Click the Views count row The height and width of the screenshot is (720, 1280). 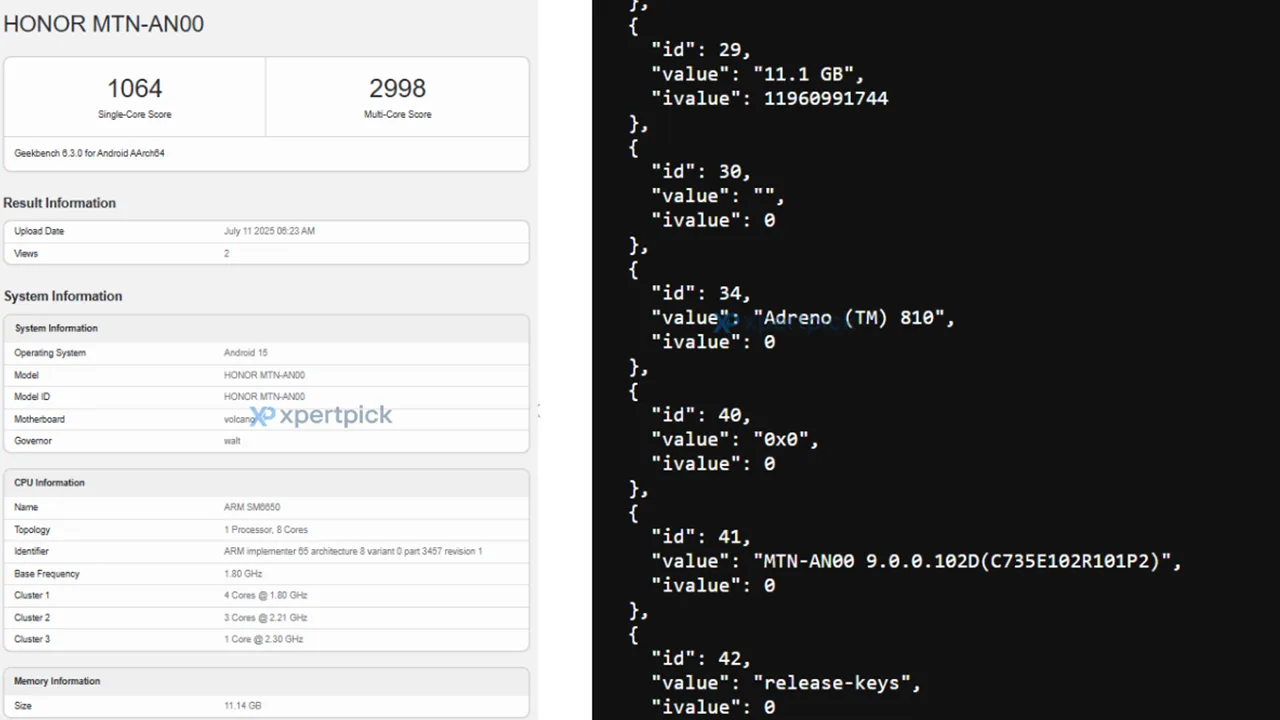click(x=266, y=254)
